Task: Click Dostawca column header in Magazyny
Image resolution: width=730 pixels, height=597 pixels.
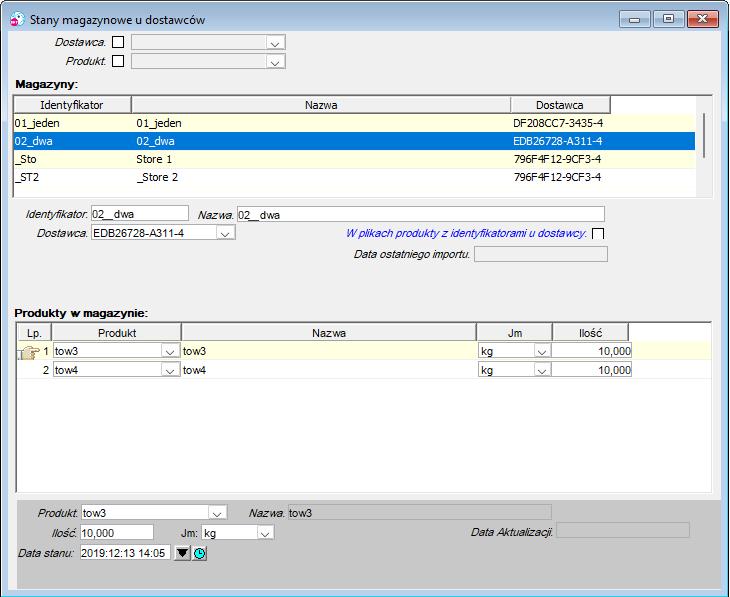Action: (x=560, y=105)
